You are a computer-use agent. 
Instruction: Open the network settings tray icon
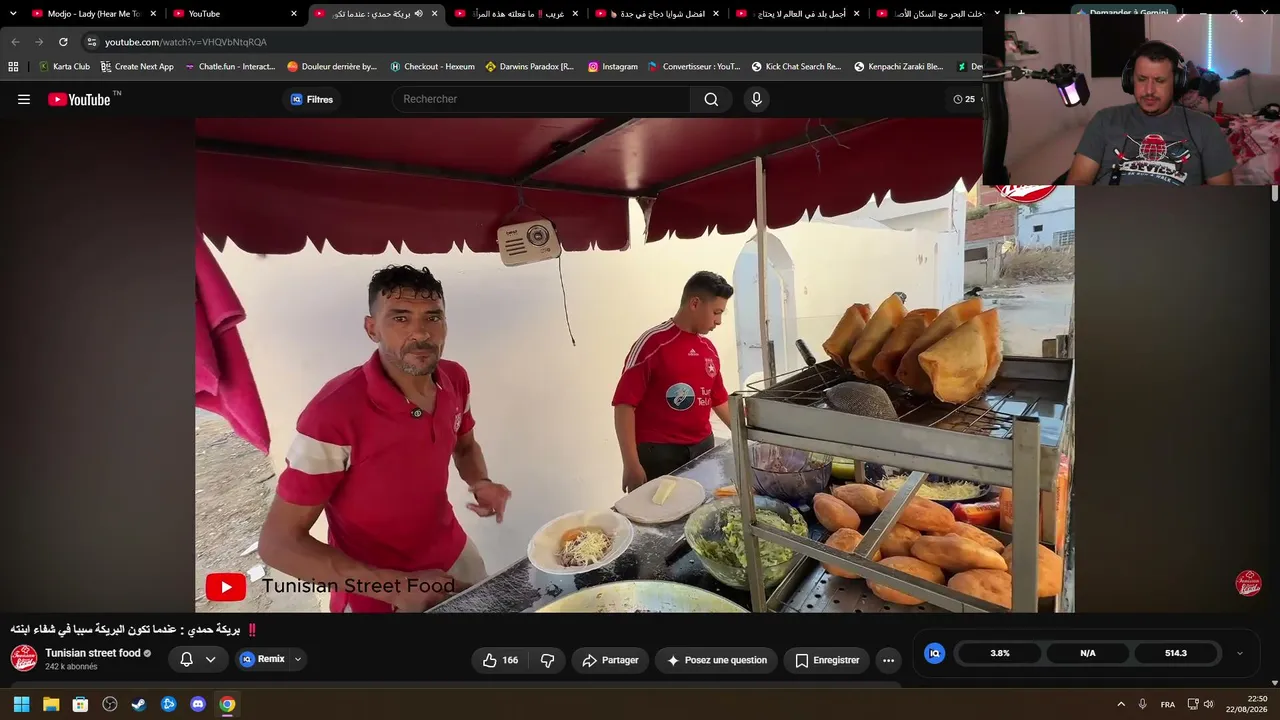(1193, 704)
